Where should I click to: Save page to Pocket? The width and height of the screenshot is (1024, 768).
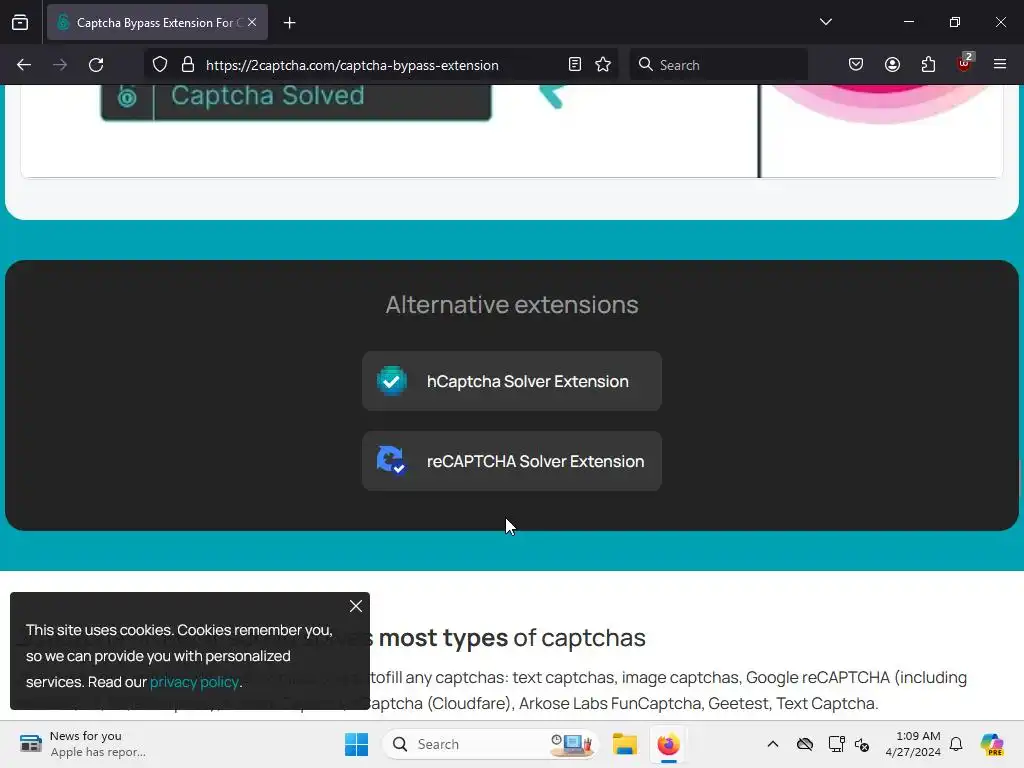[x=856, y=65]
